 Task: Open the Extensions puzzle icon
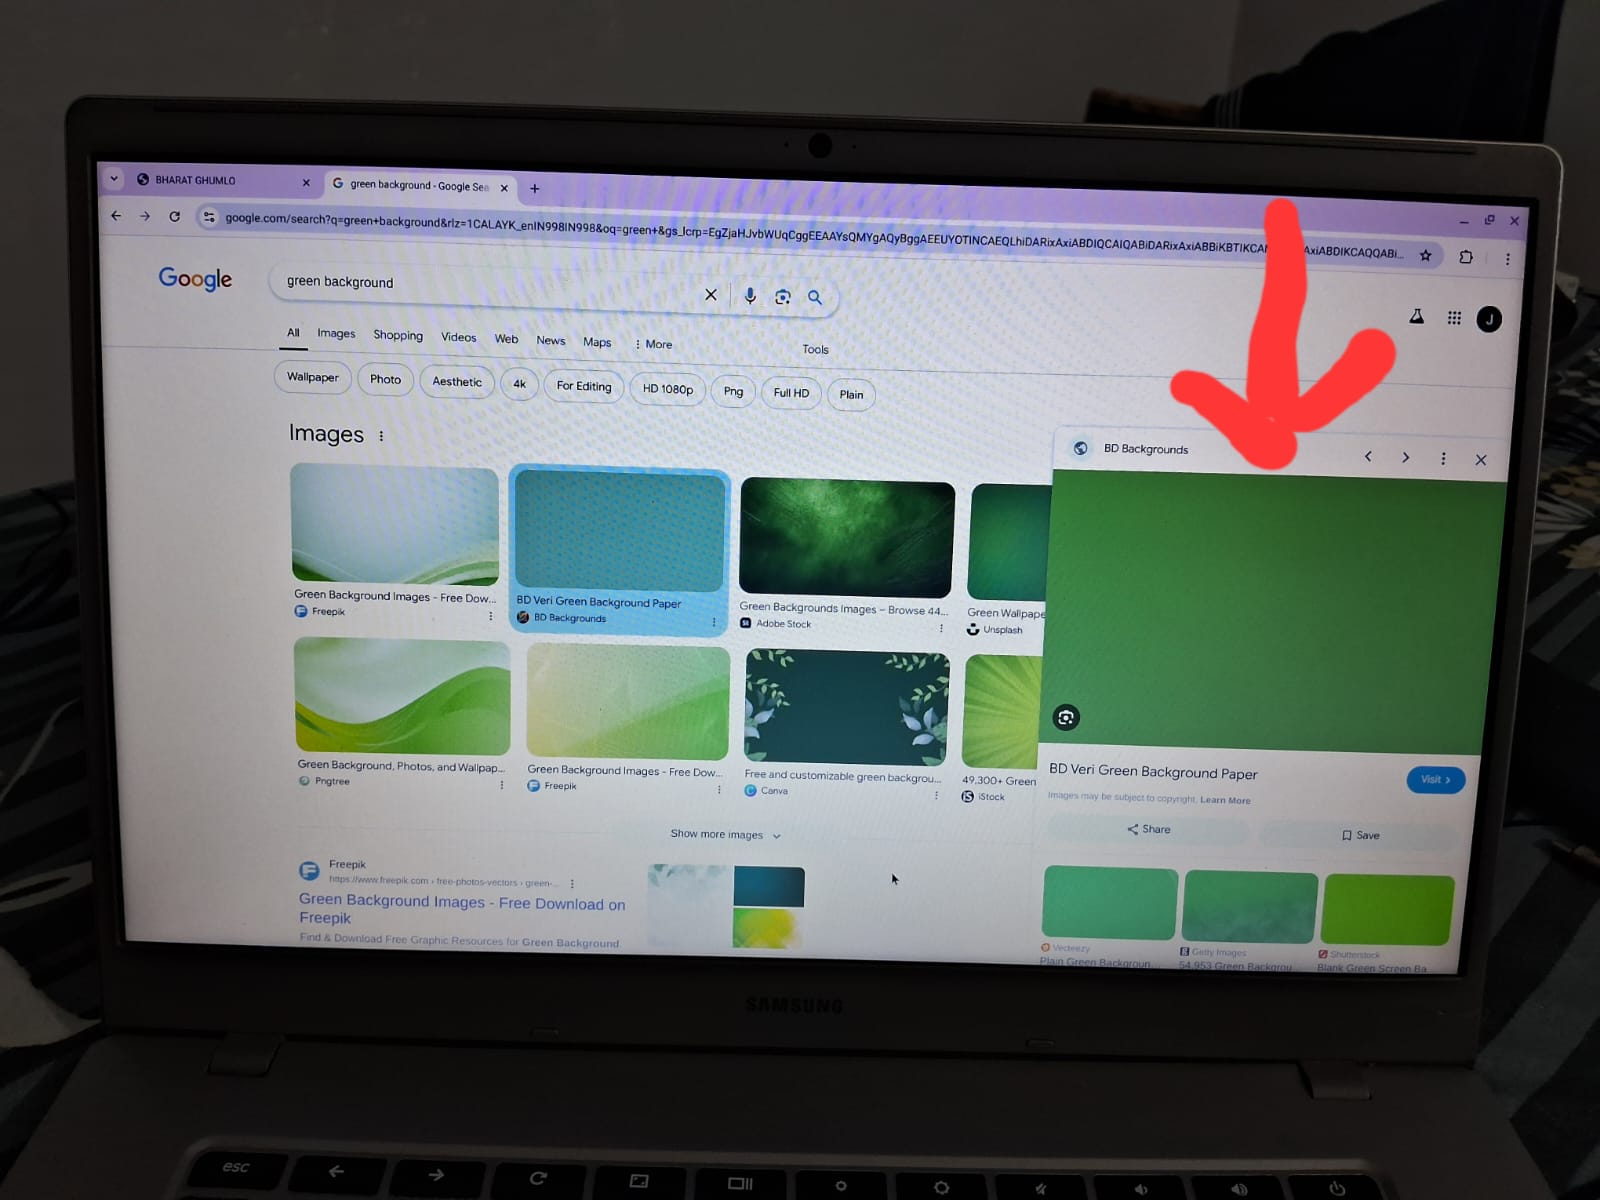point(1466,257)
